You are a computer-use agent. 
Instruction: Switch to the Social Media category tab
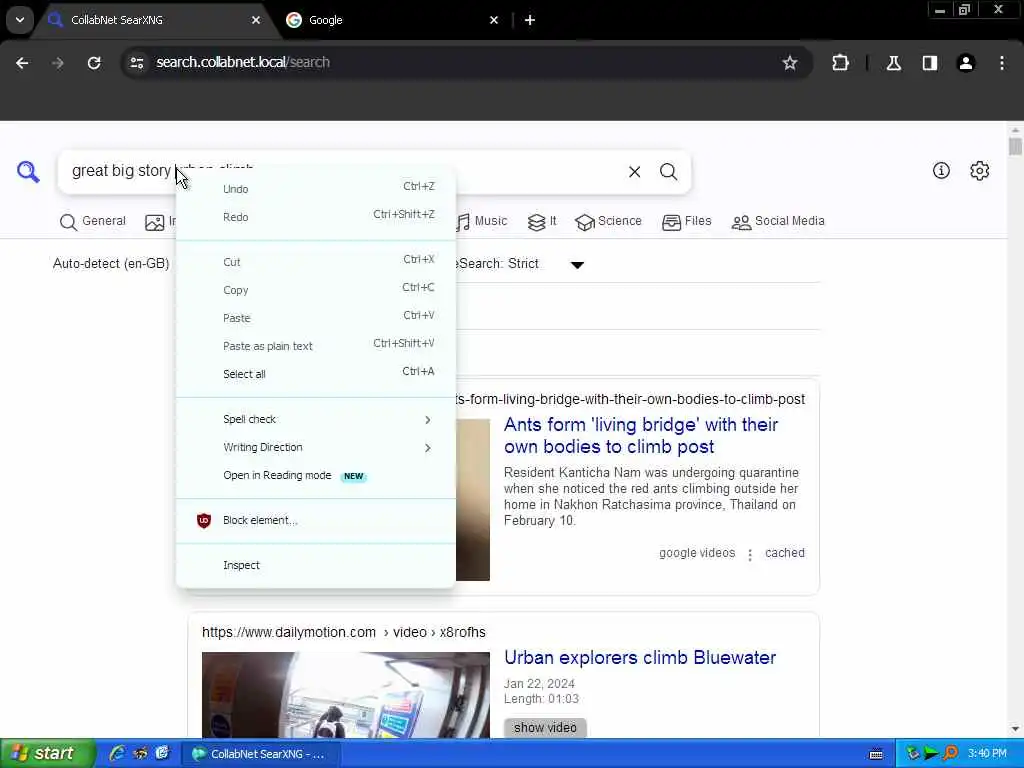point(778,221)
